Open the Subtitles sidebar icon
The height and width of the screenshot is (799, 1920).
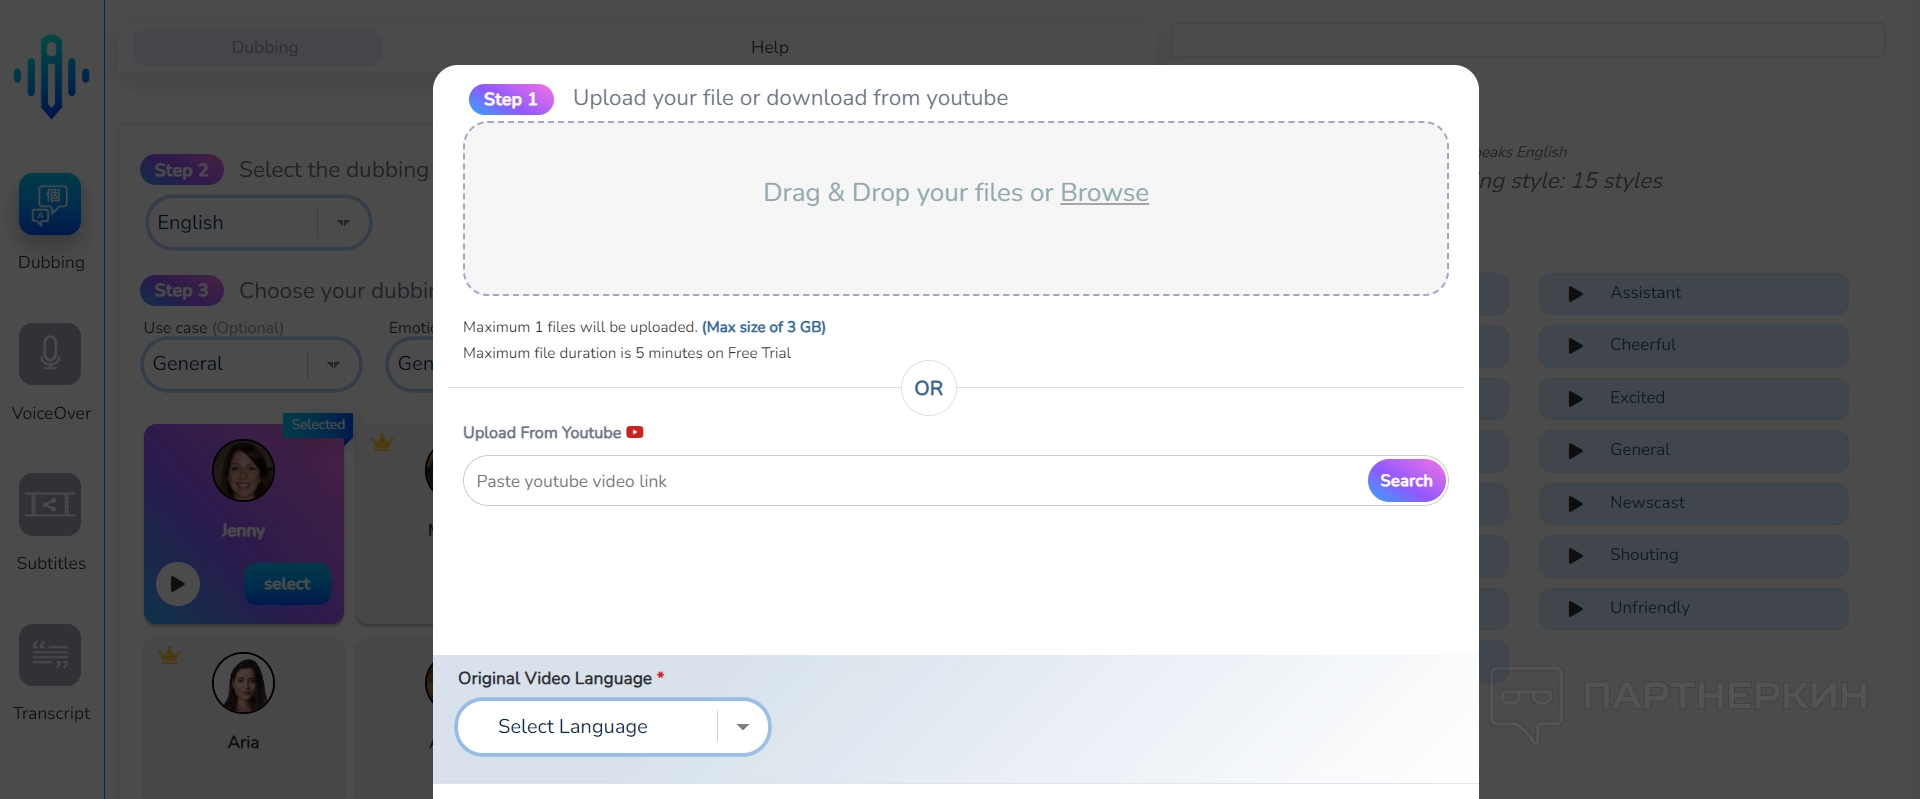(x=50, y=504)
